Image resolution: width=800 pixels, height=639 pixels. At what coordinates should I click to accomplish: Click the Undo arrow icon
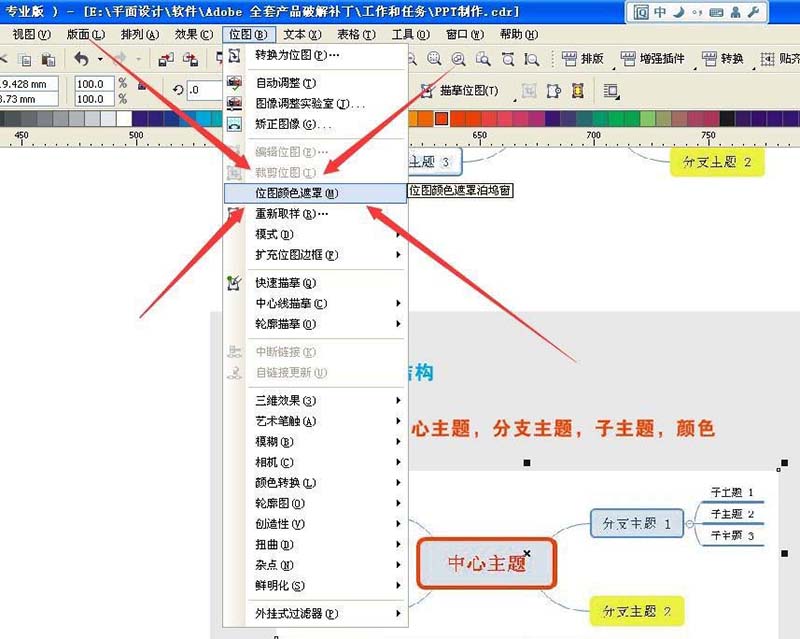pyautogui.click(x=81, y=59)
